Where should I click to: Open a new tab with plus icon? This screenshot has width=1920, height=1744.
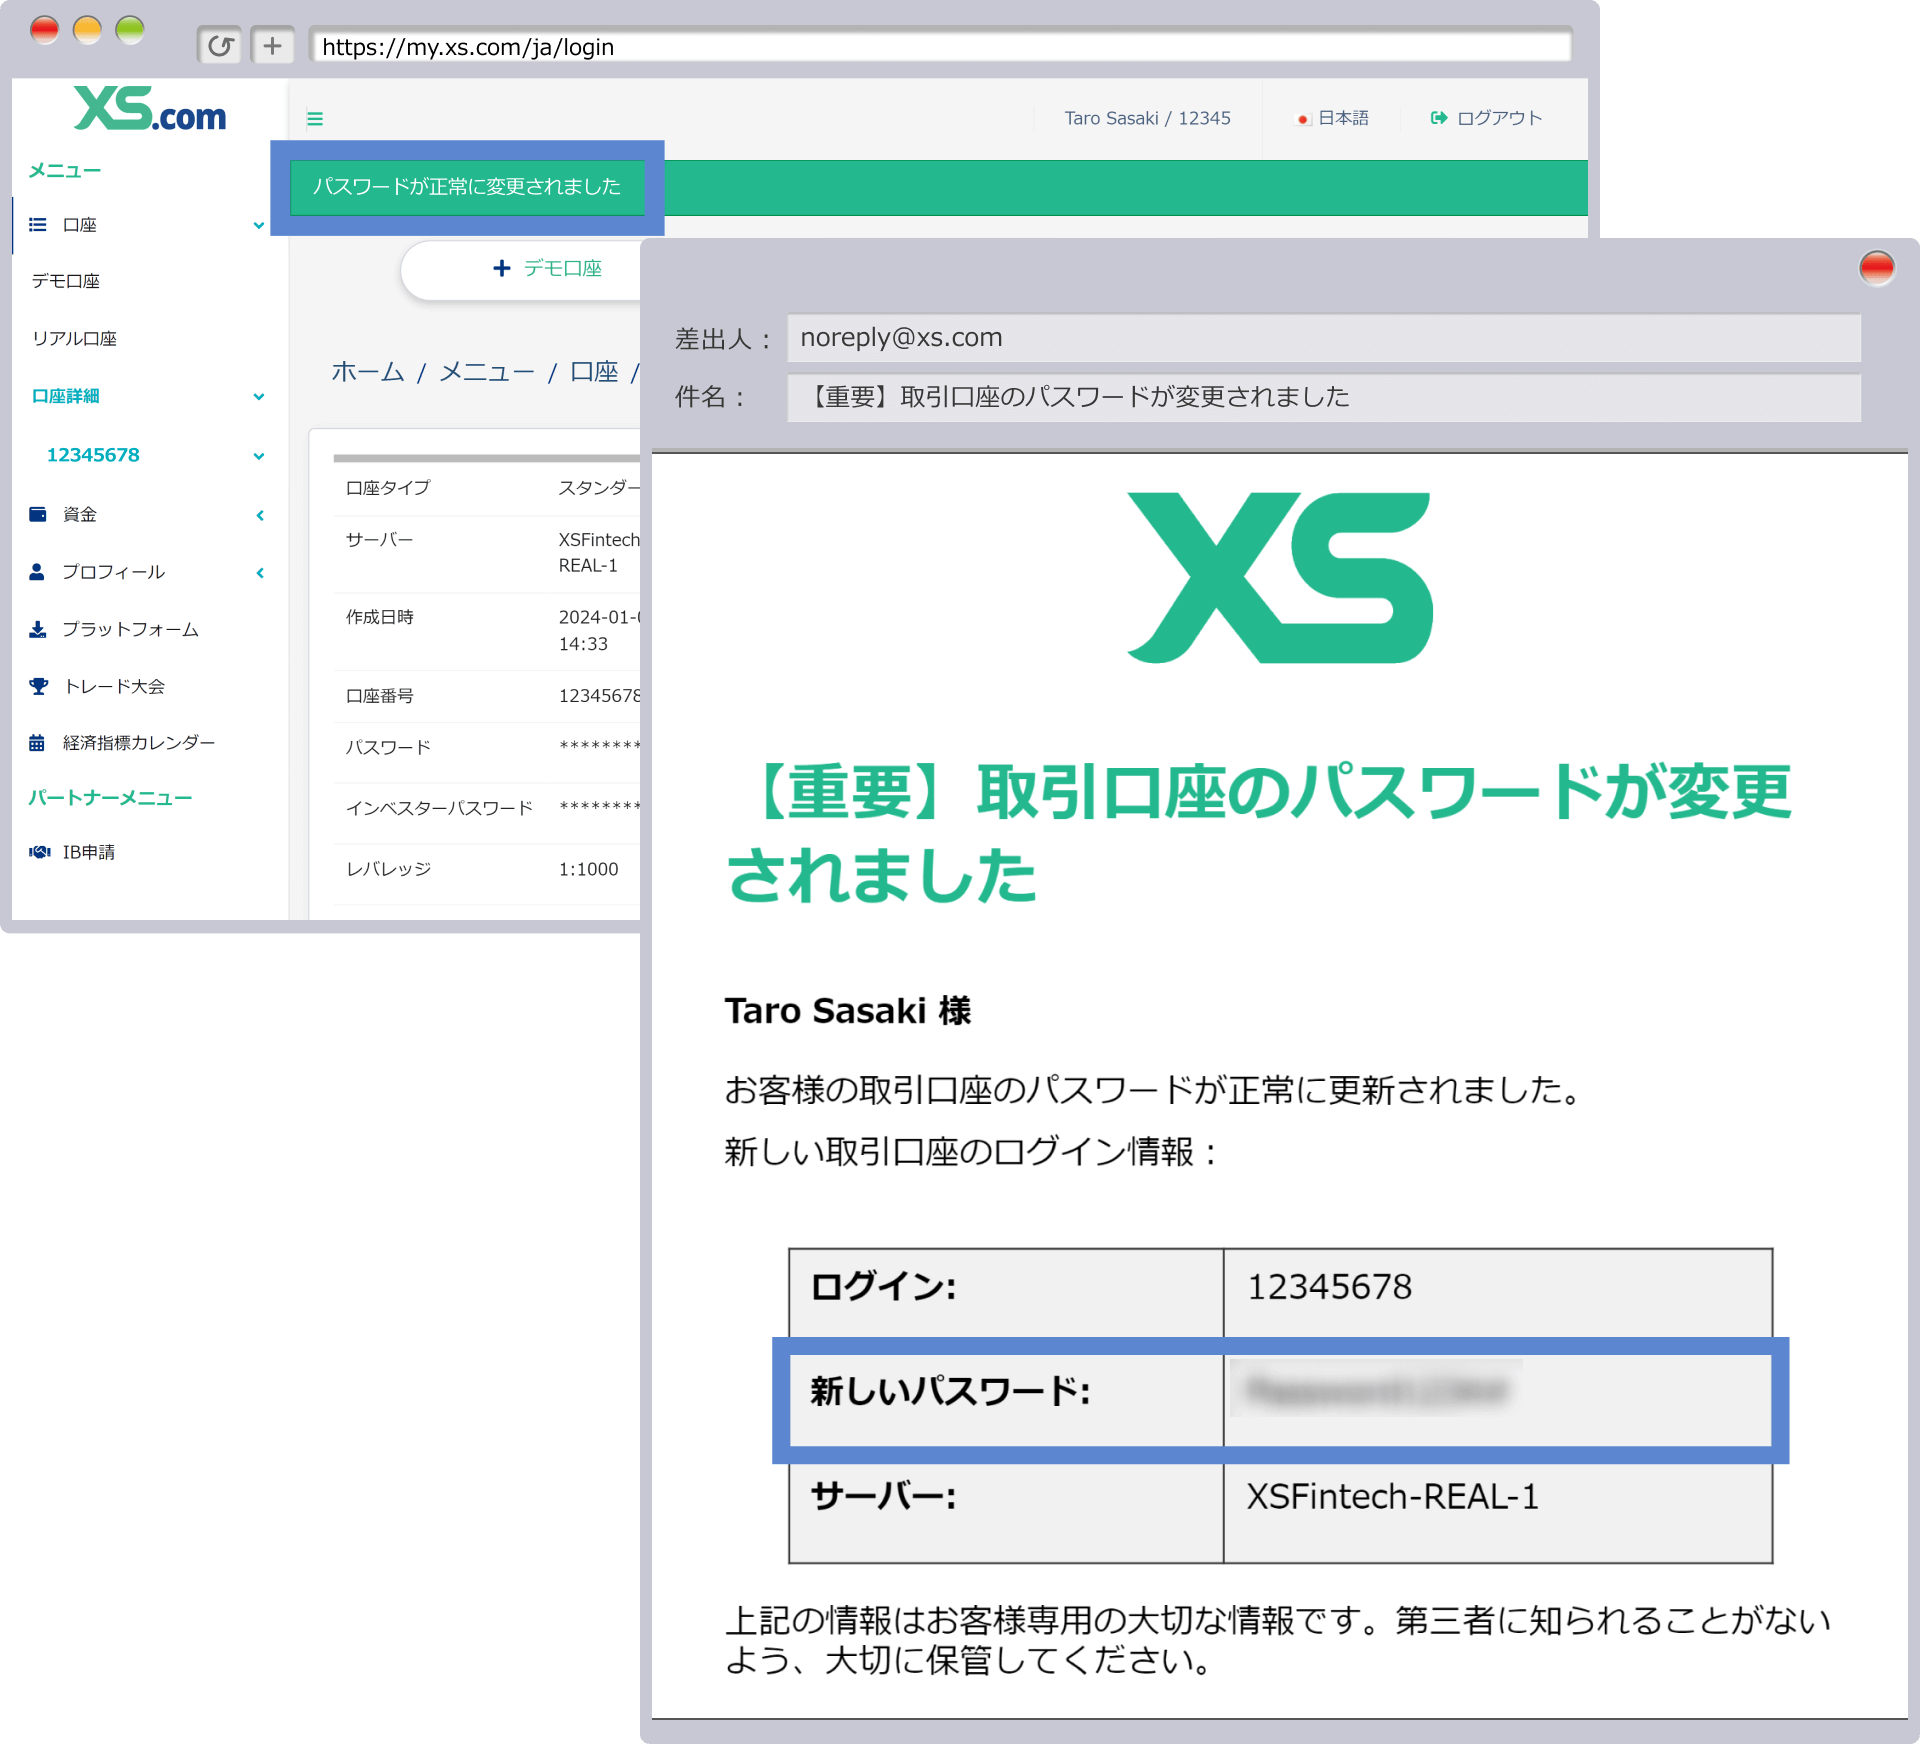coord(272,46)
